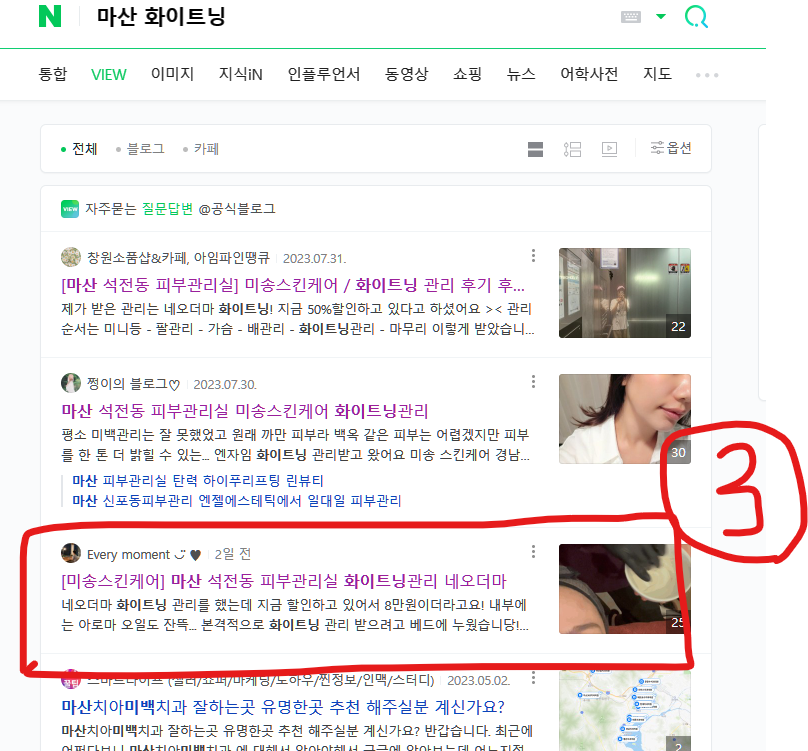Go to the 지식iN tab
This screenshot has width=808, height=751.
(x=241, y=74)
